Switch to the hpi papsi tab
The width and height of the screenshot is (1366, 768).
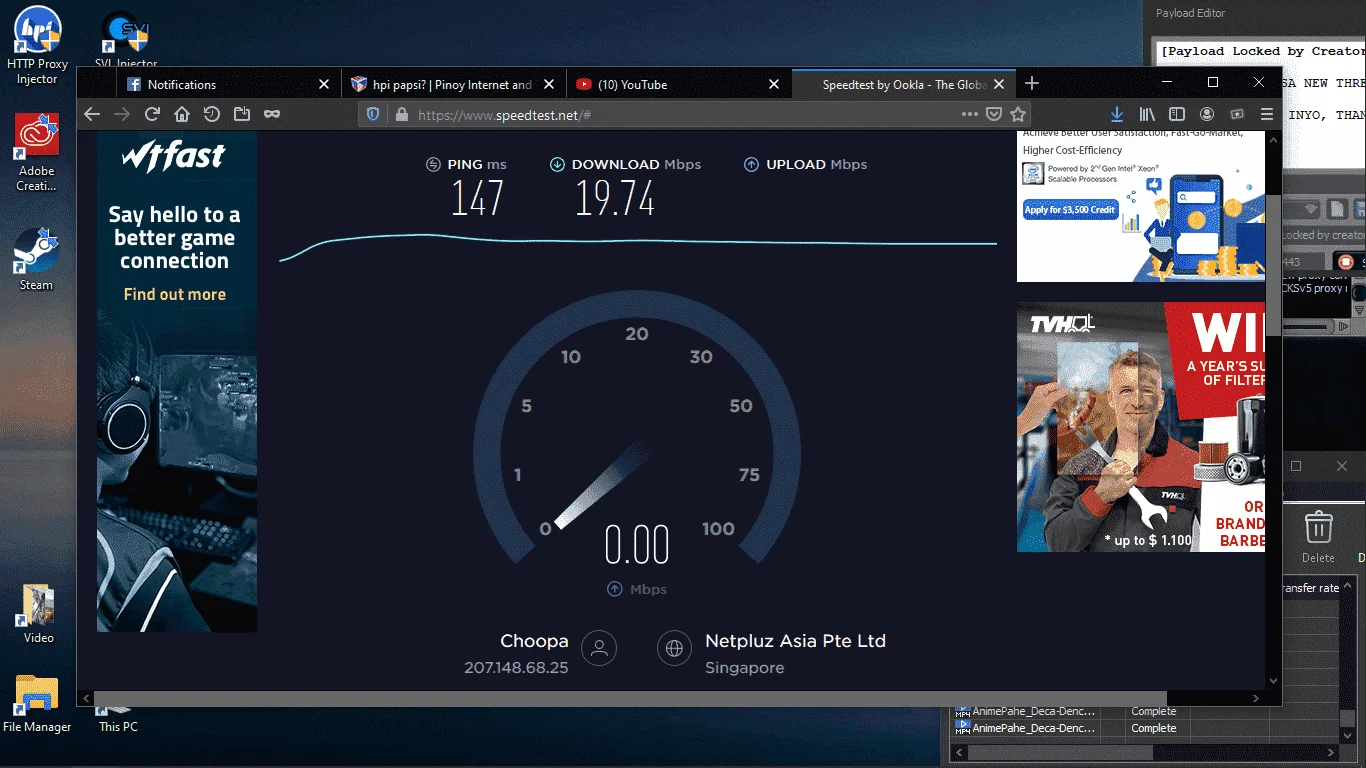(x=454, y=85)
